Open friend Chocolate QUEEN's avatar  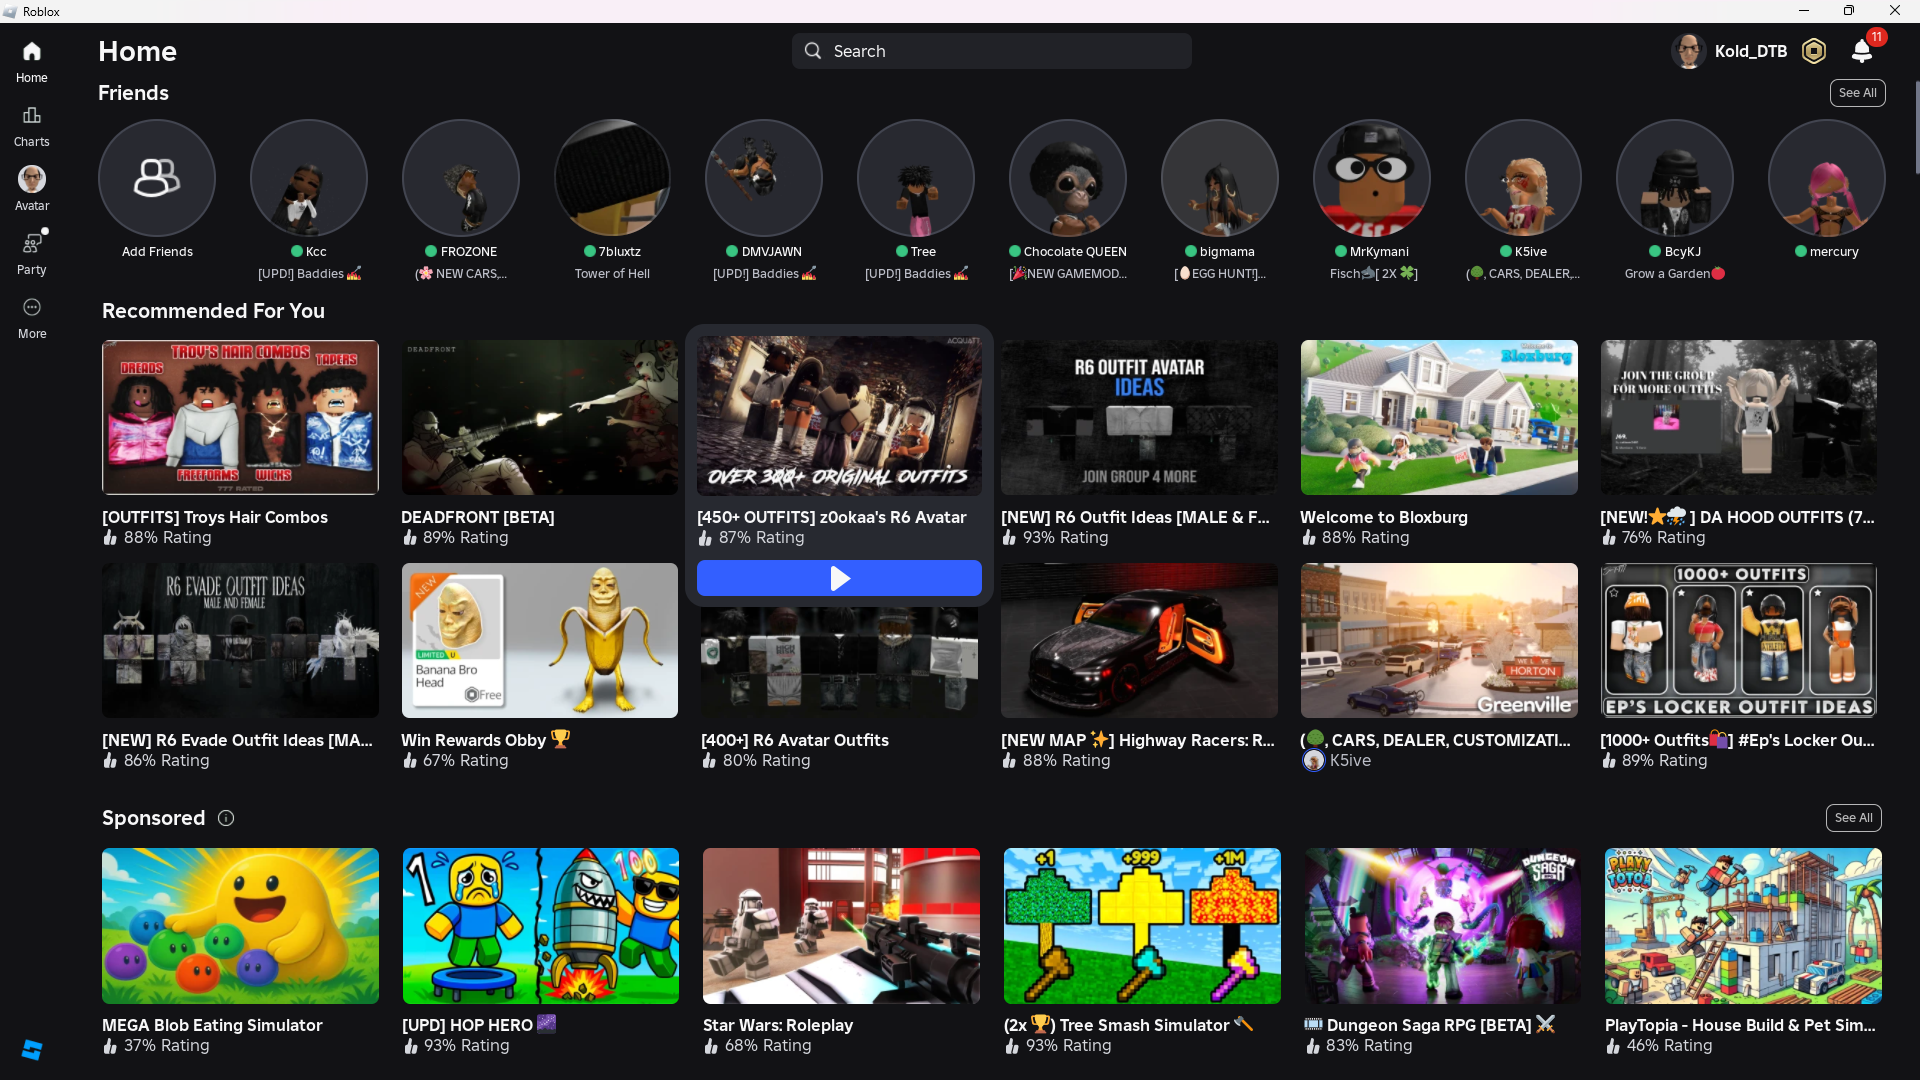1068,178
